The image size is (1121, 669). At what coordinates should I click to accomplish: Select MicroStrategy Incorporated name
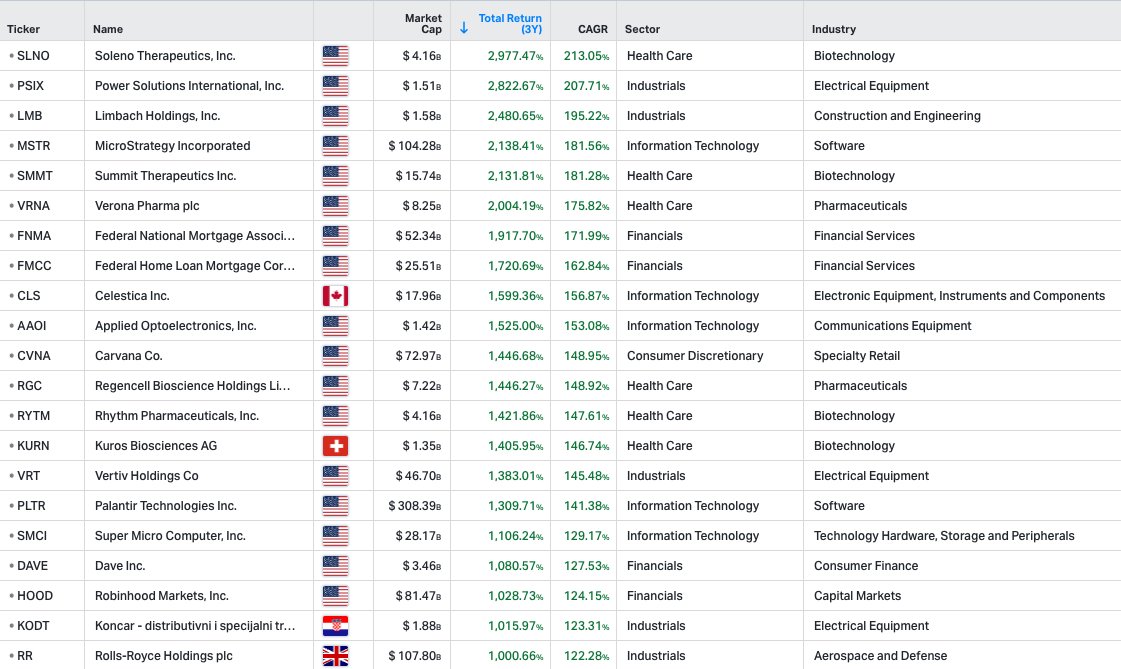172,146
